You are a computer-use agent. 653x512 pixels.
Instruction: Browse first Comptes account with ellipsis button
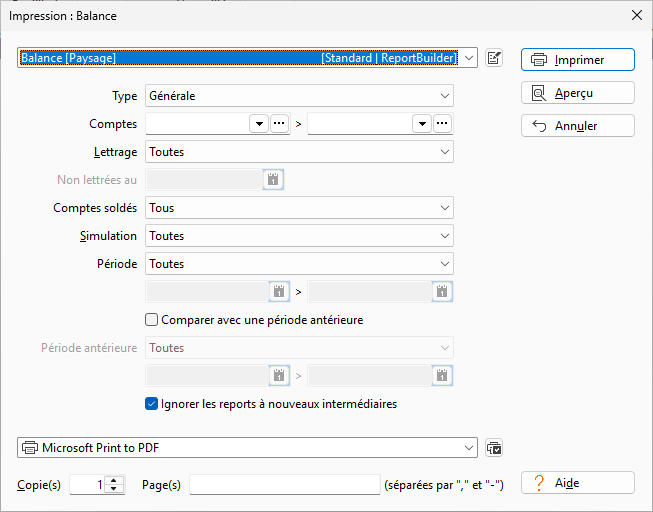pyautogui.click(x=279, y=124)
